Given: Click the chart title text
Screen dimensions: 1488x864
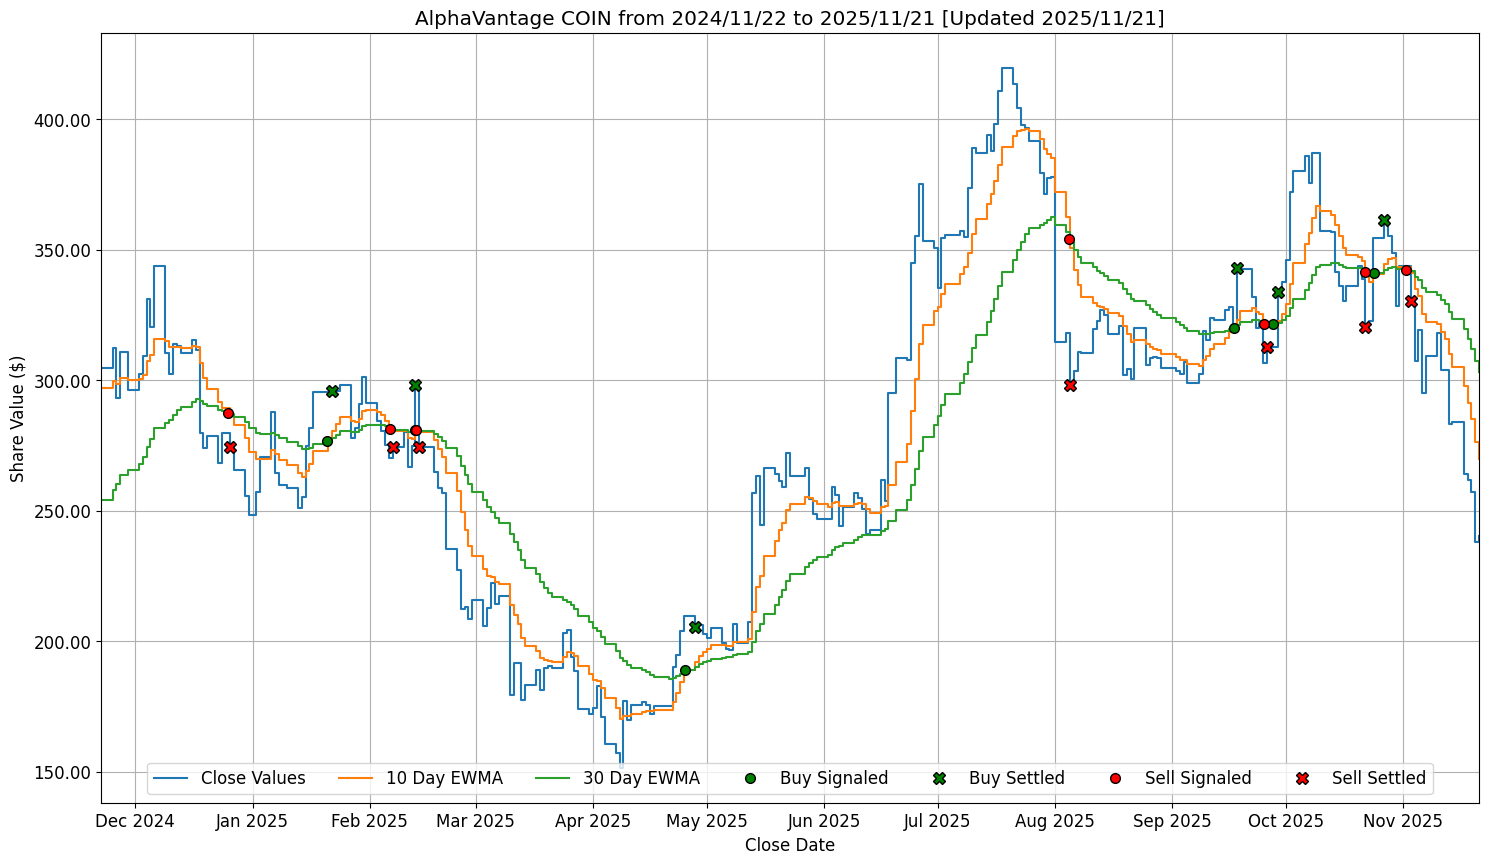Looking at the screenshot, I should [x=789, y=18].
